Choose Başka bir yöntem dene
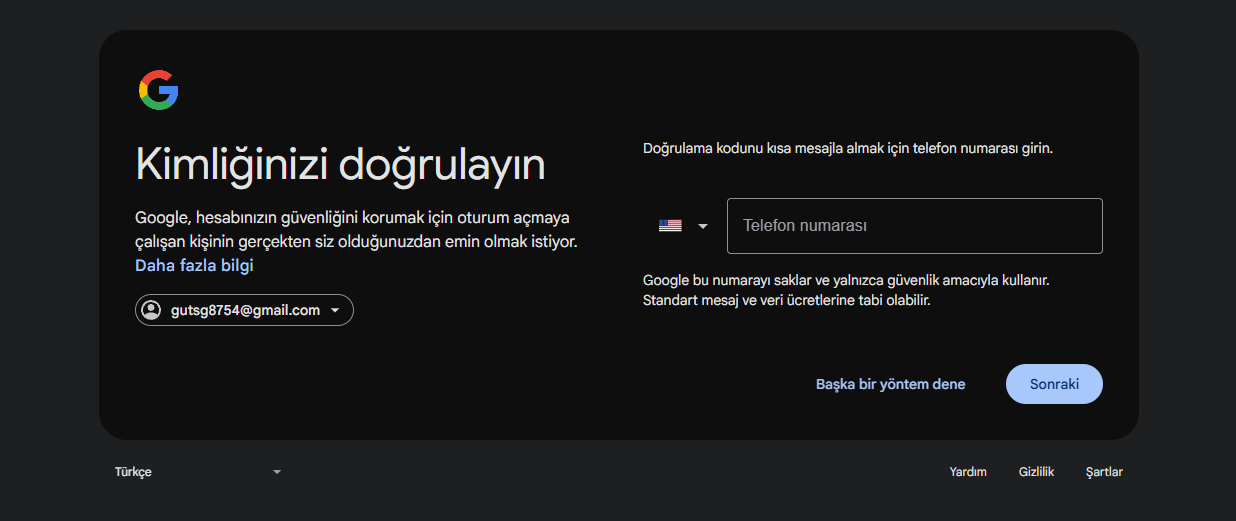 coord(890,384)
